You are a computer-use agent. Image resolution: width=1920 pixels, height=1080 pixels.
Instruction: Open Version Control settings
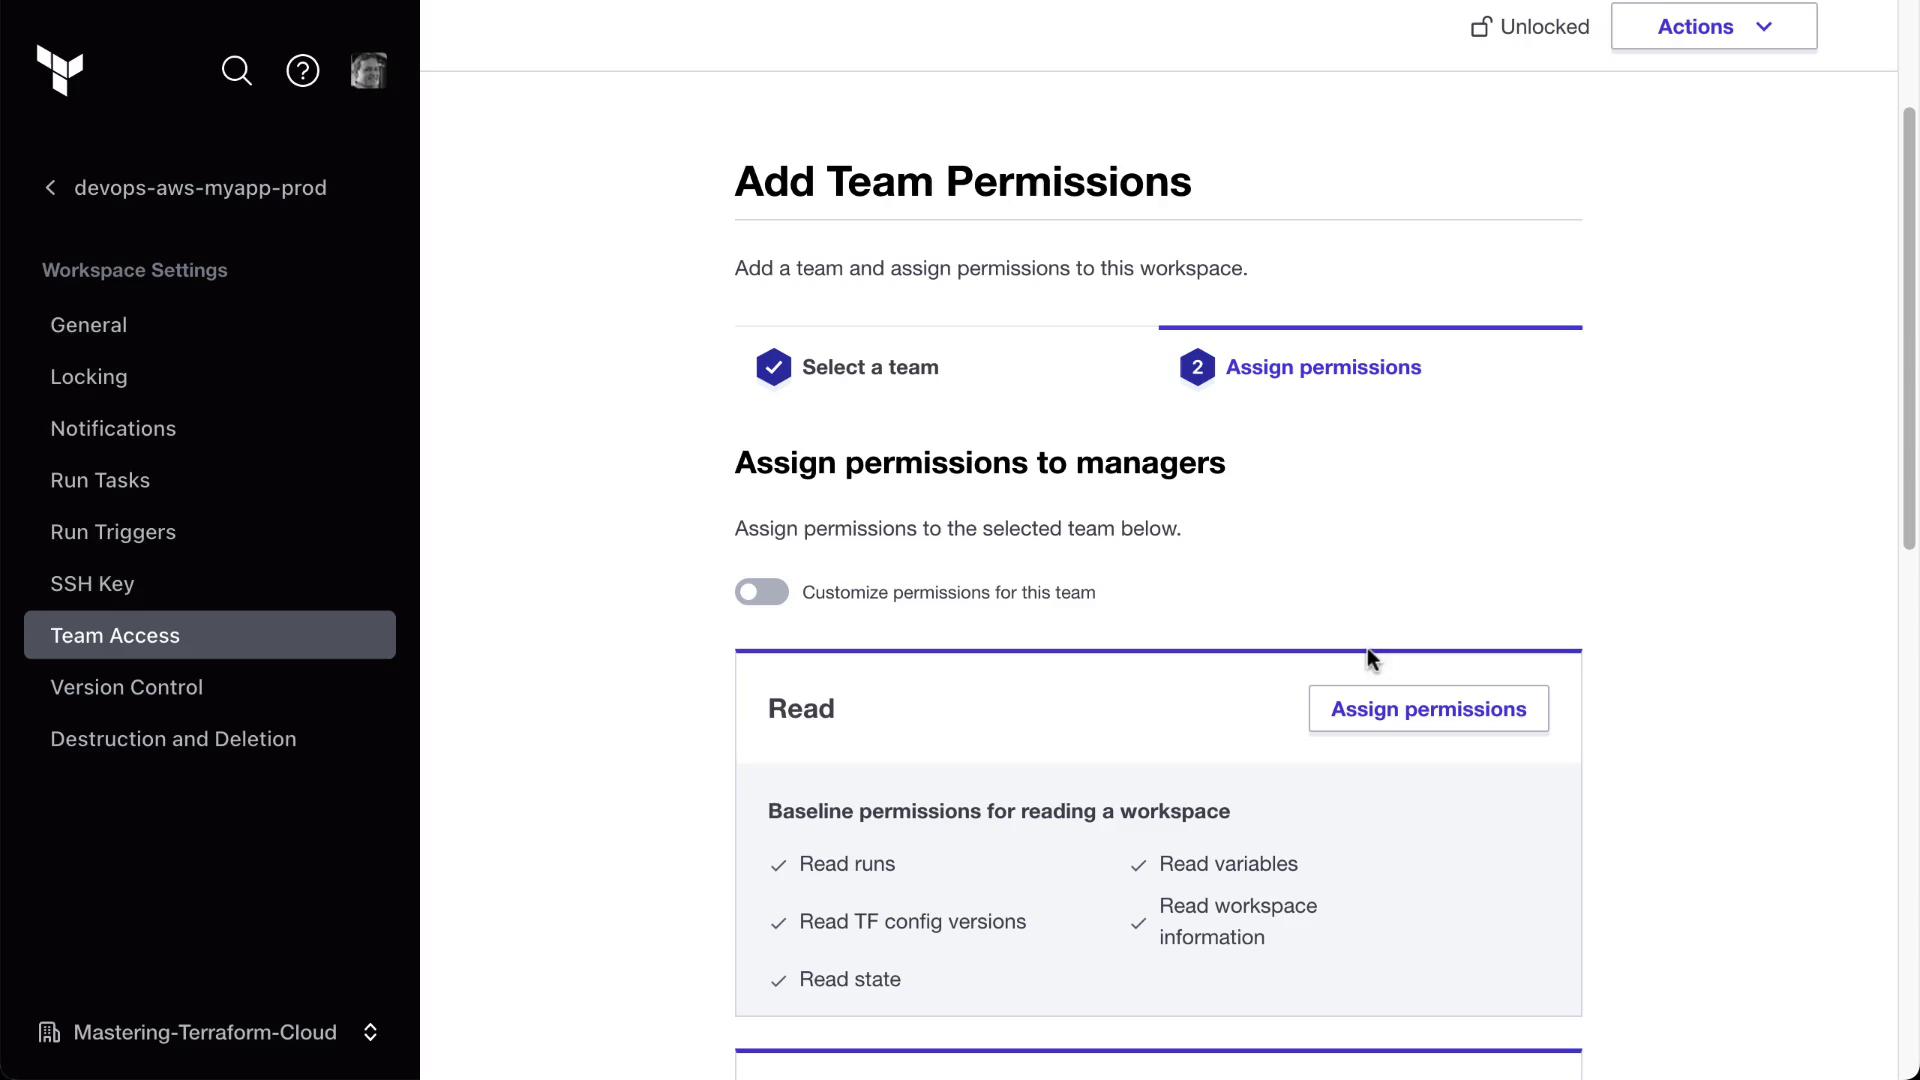pyautogui.click(x=127, y=687)
